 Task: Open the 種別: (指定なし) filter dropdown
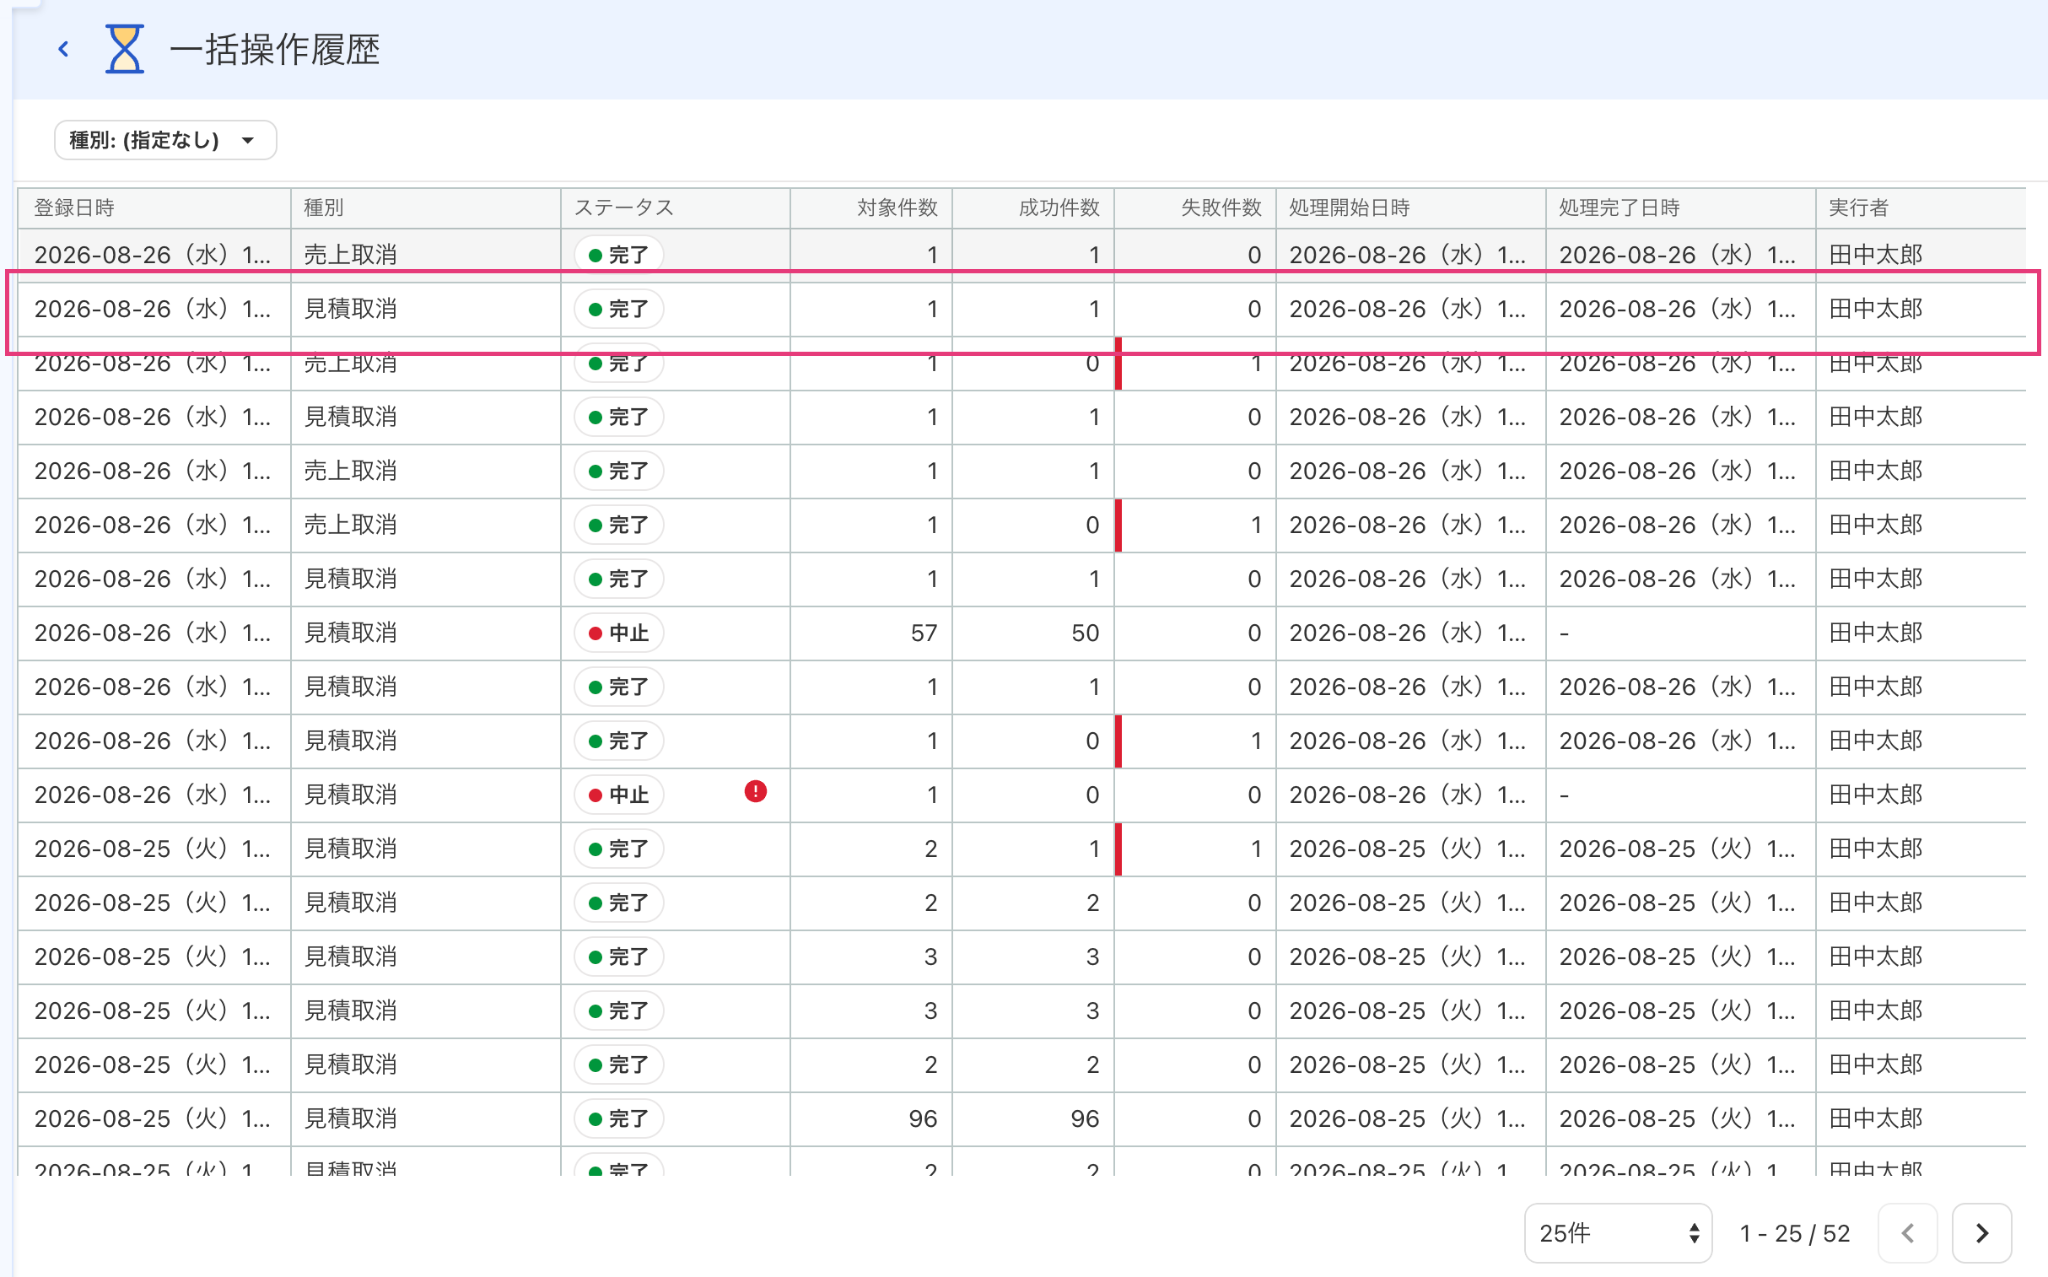pos(165,140)
